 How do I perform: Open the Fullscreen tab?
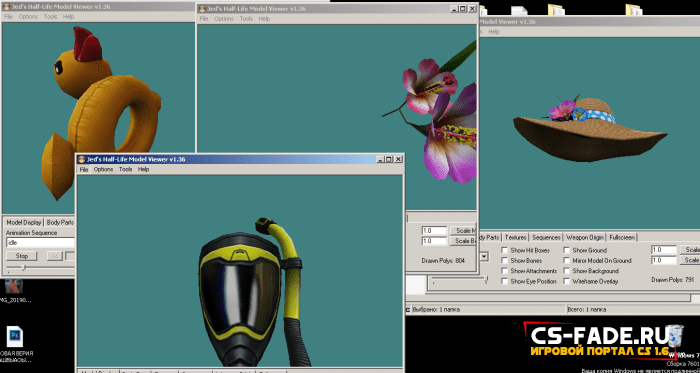click(x=622, y=237)
